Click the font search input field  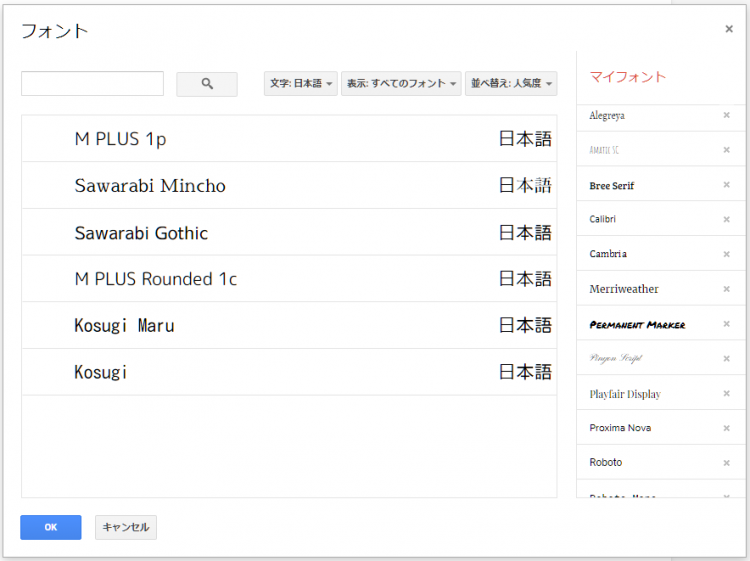click(92, 84)
